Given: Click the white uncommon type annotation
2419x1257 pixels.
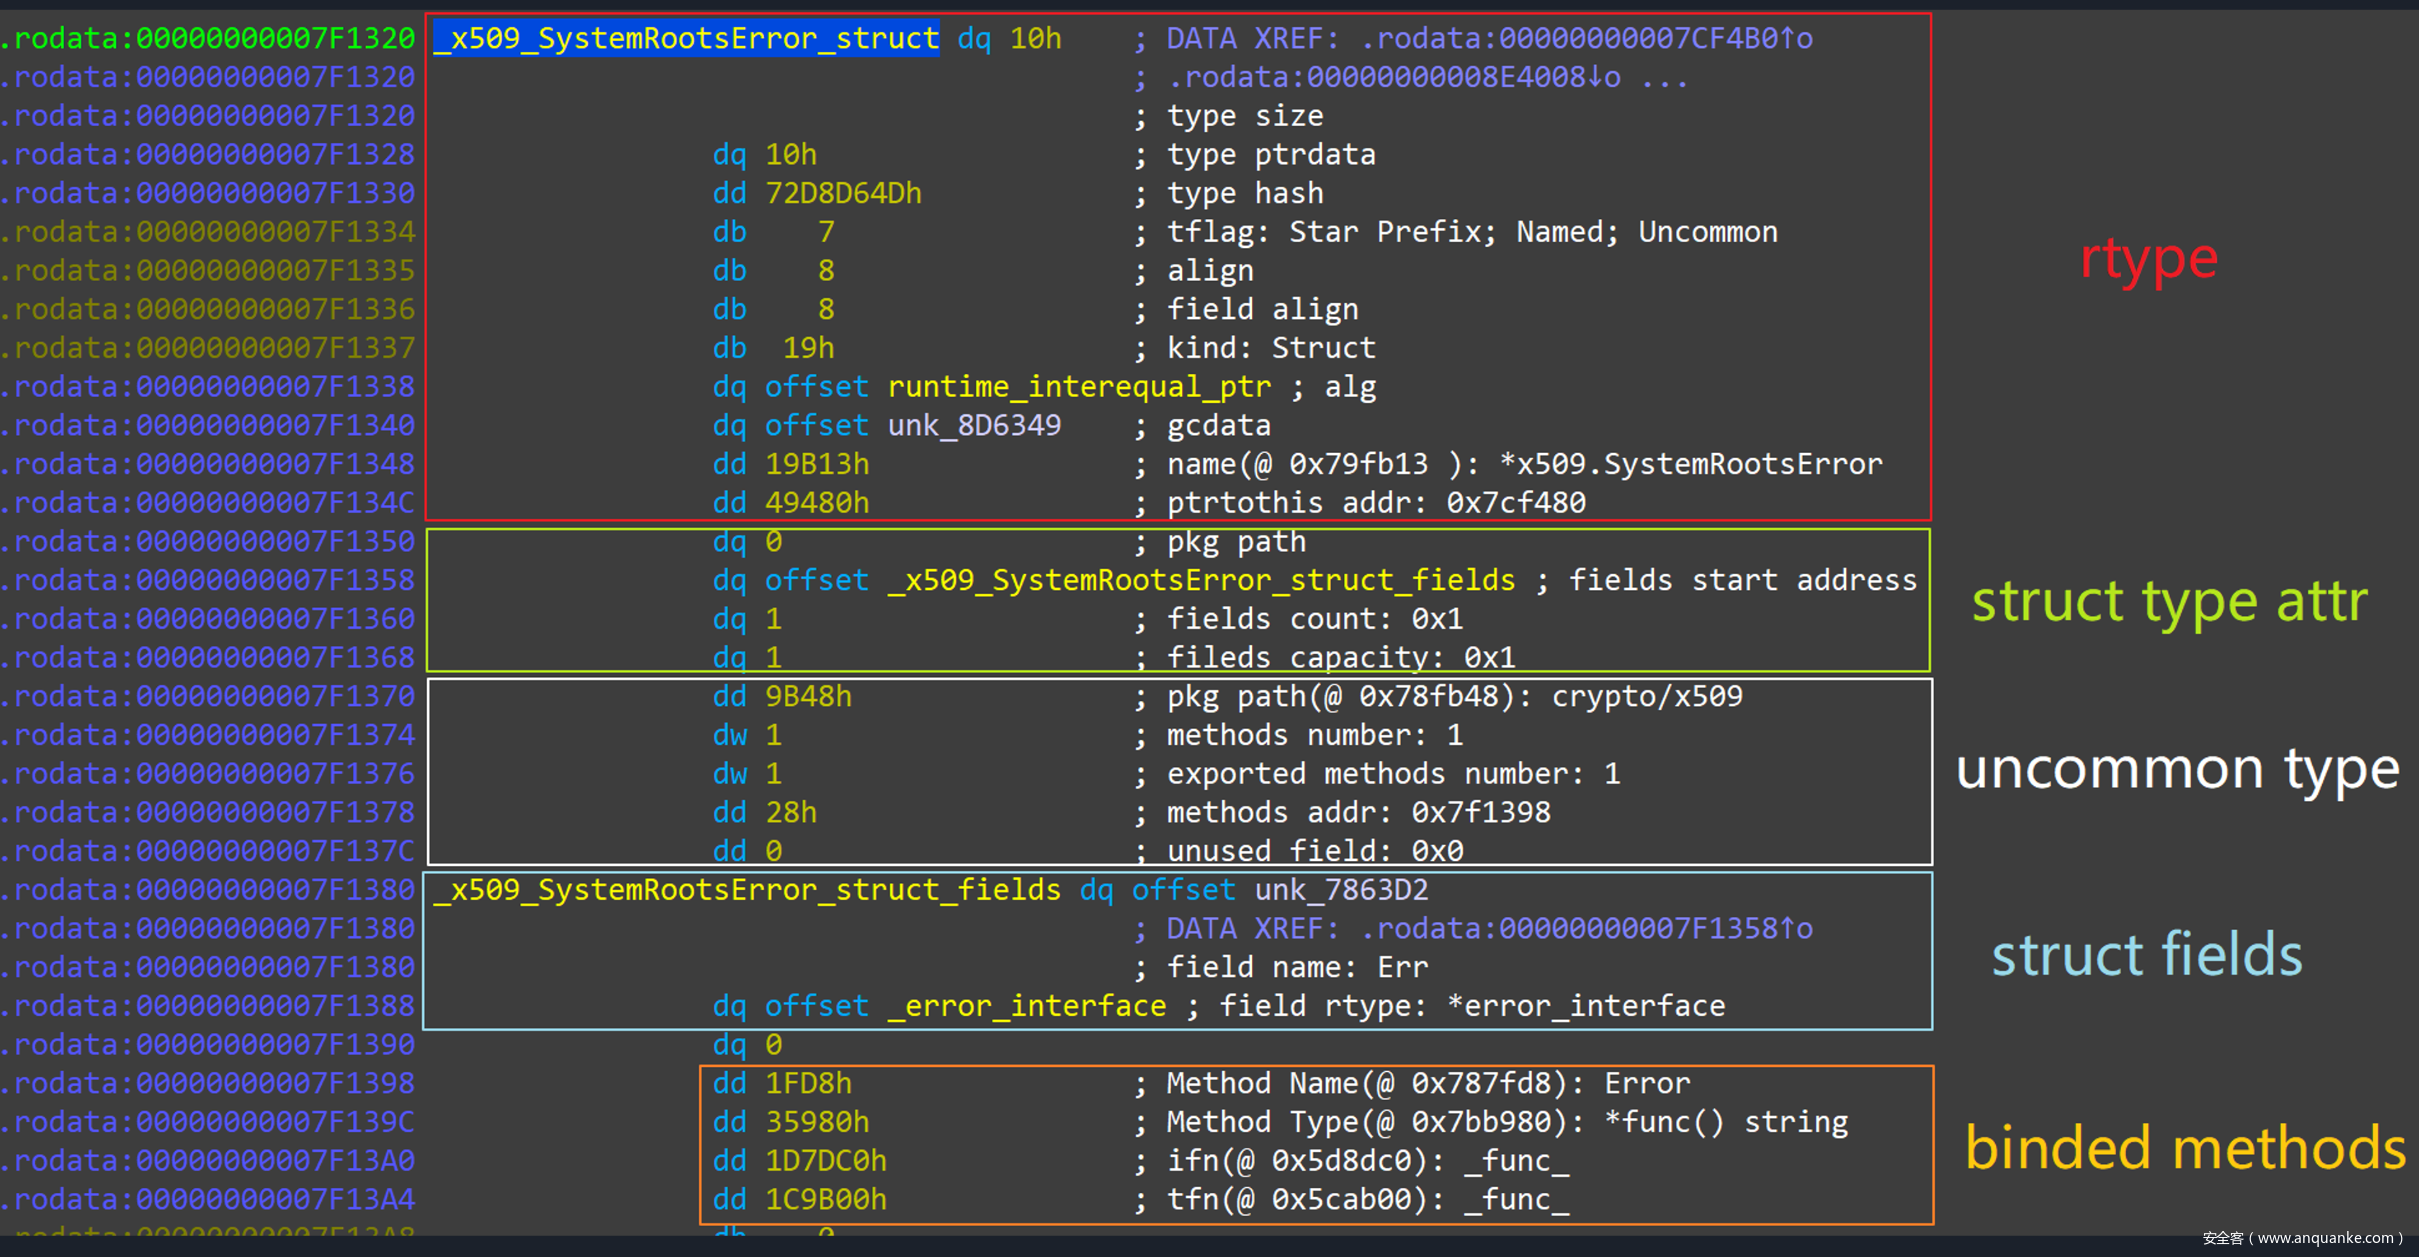Looking at the screenshot, I should [x=2177, y=768].
